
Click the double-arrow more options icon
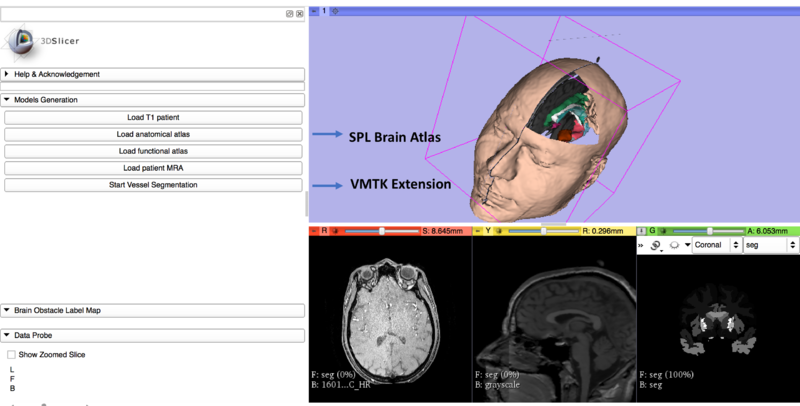click(641, 245)
